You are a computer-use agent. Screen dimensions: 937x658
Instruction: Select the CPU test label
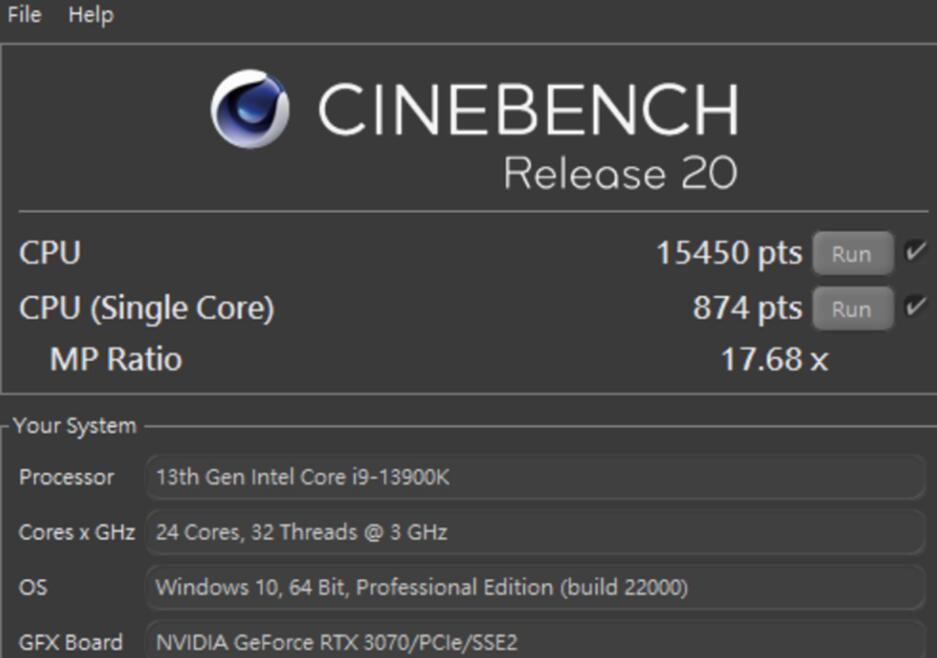(50, 254)
